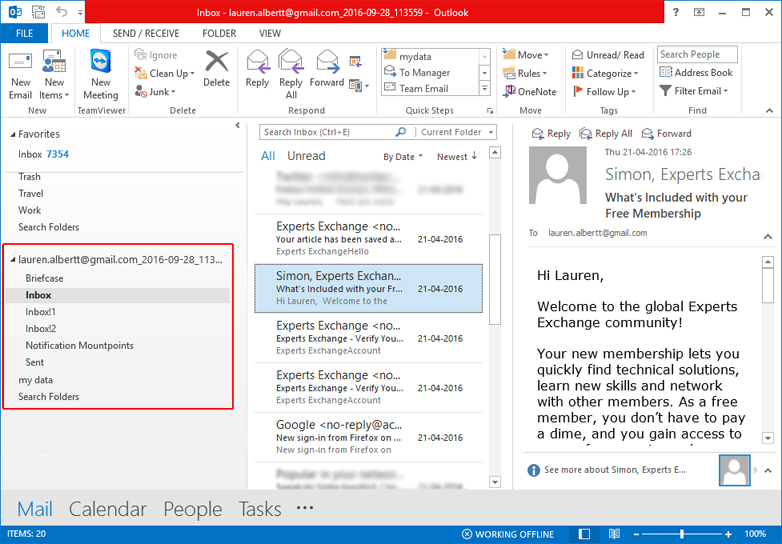Open the OneNote icon in Move group
The width and height of the screenshot is (782, 544).
(x=510, y=91)
